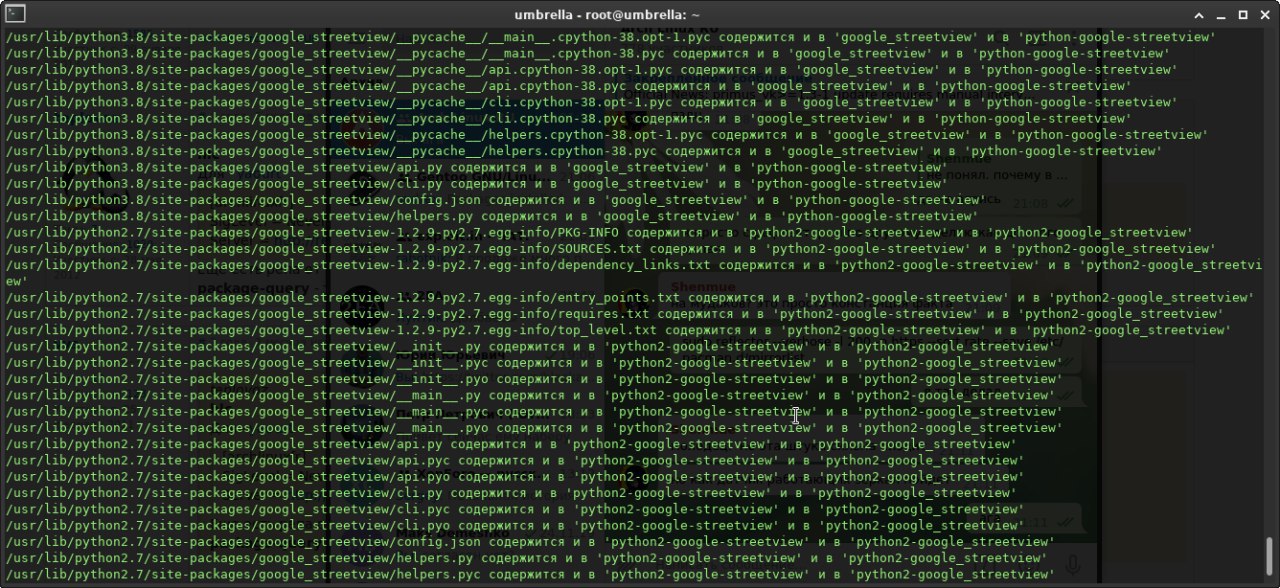Click the python3.8 'google_streetview/api.py' line
Screen dimensions: 1280x588
pyautogui.click(x=475, y=167)
